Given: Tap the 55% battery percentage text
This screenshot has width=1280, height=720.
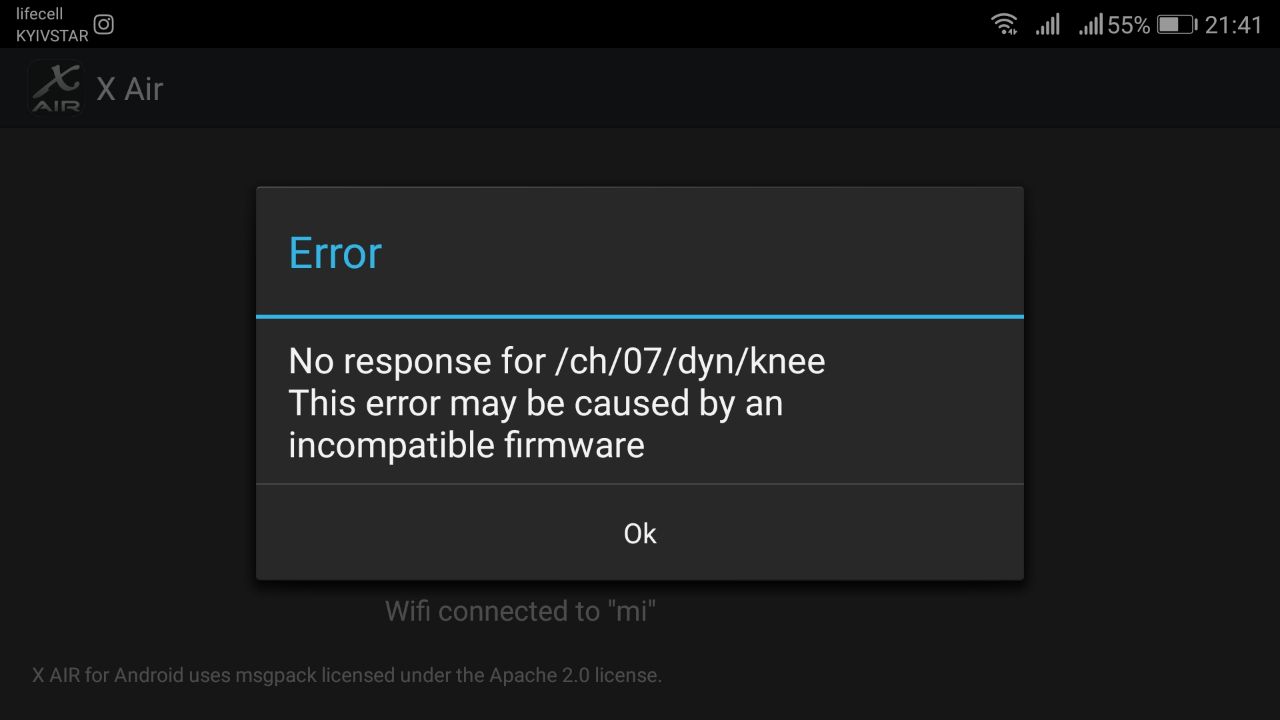Looking at the screenshot, I should point(1129,25).
